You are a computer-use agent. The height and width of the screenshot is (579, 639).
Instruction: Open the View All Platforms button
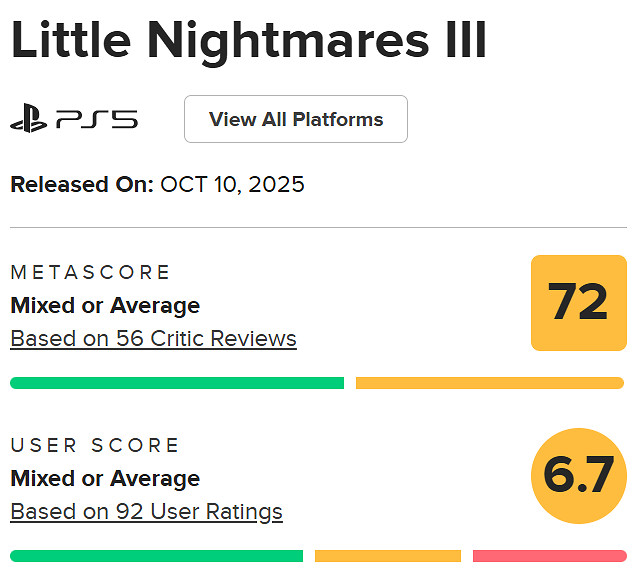(x=295, y=119)
